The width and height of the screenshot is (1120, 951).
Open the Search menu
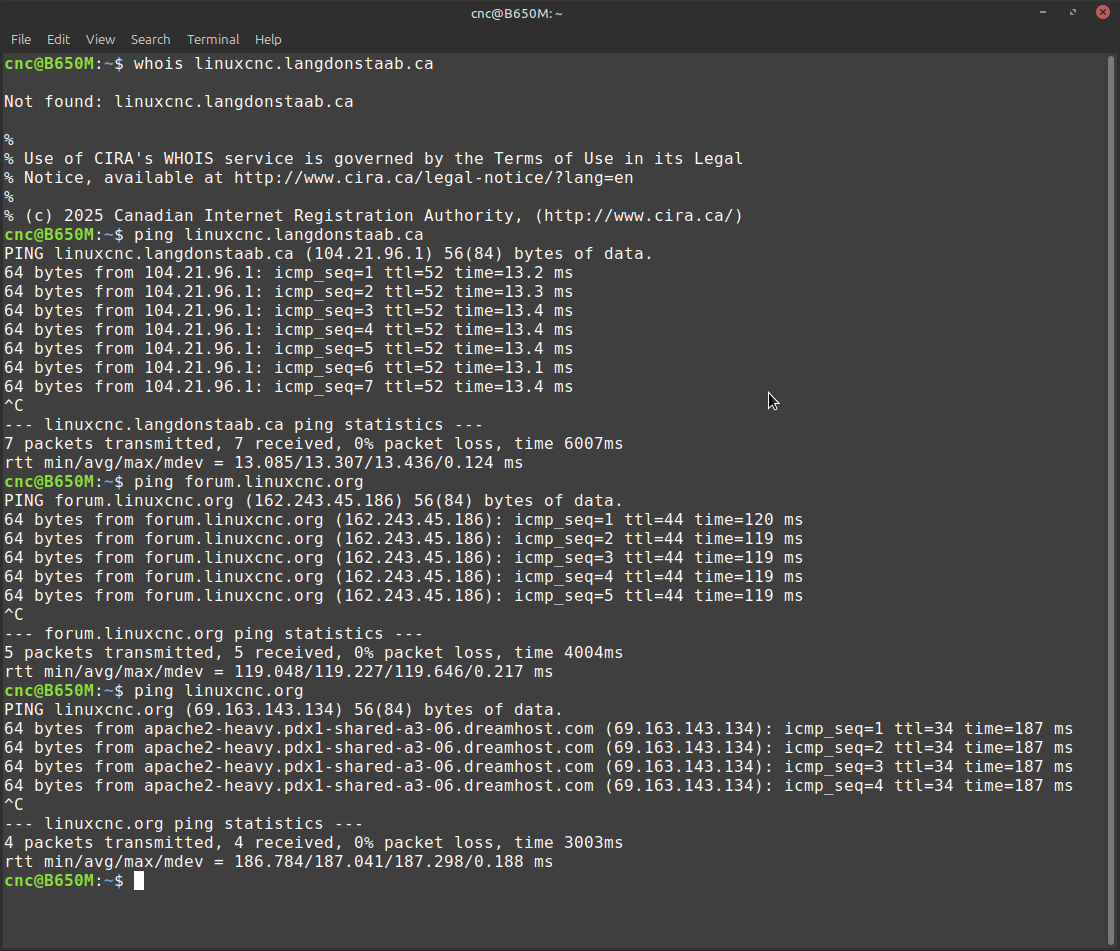150,39
